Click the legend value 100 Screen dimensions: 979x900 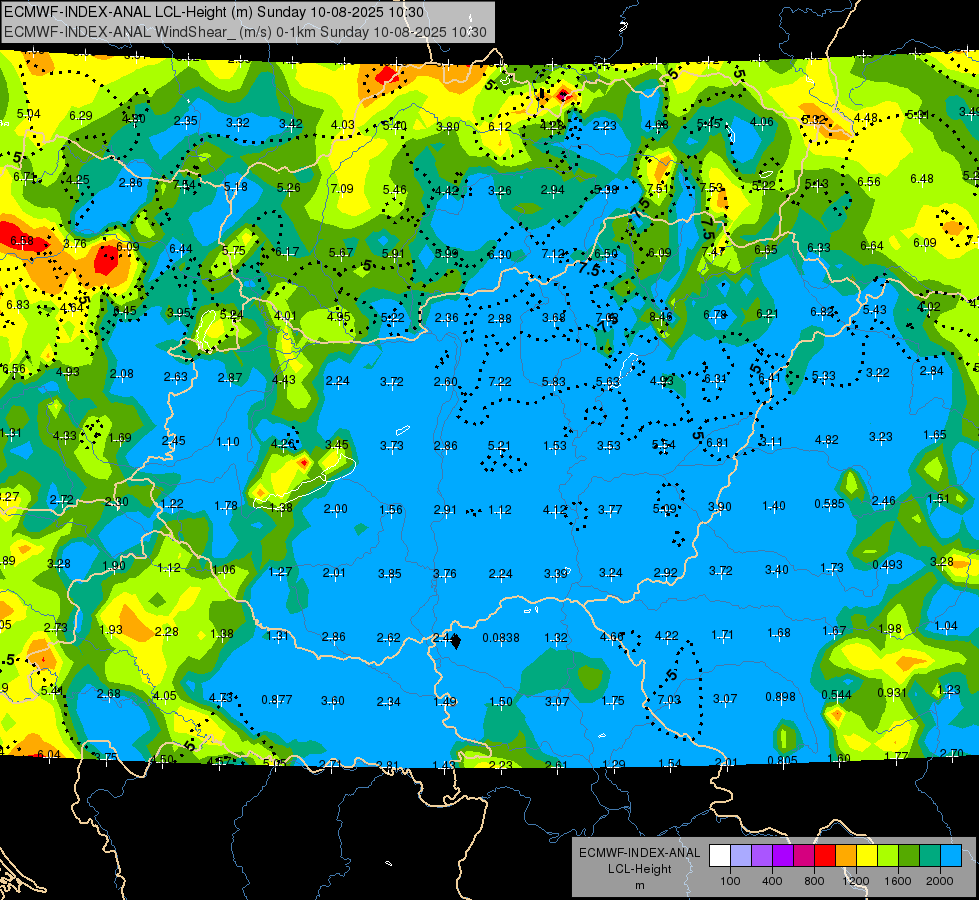point(731,881)
